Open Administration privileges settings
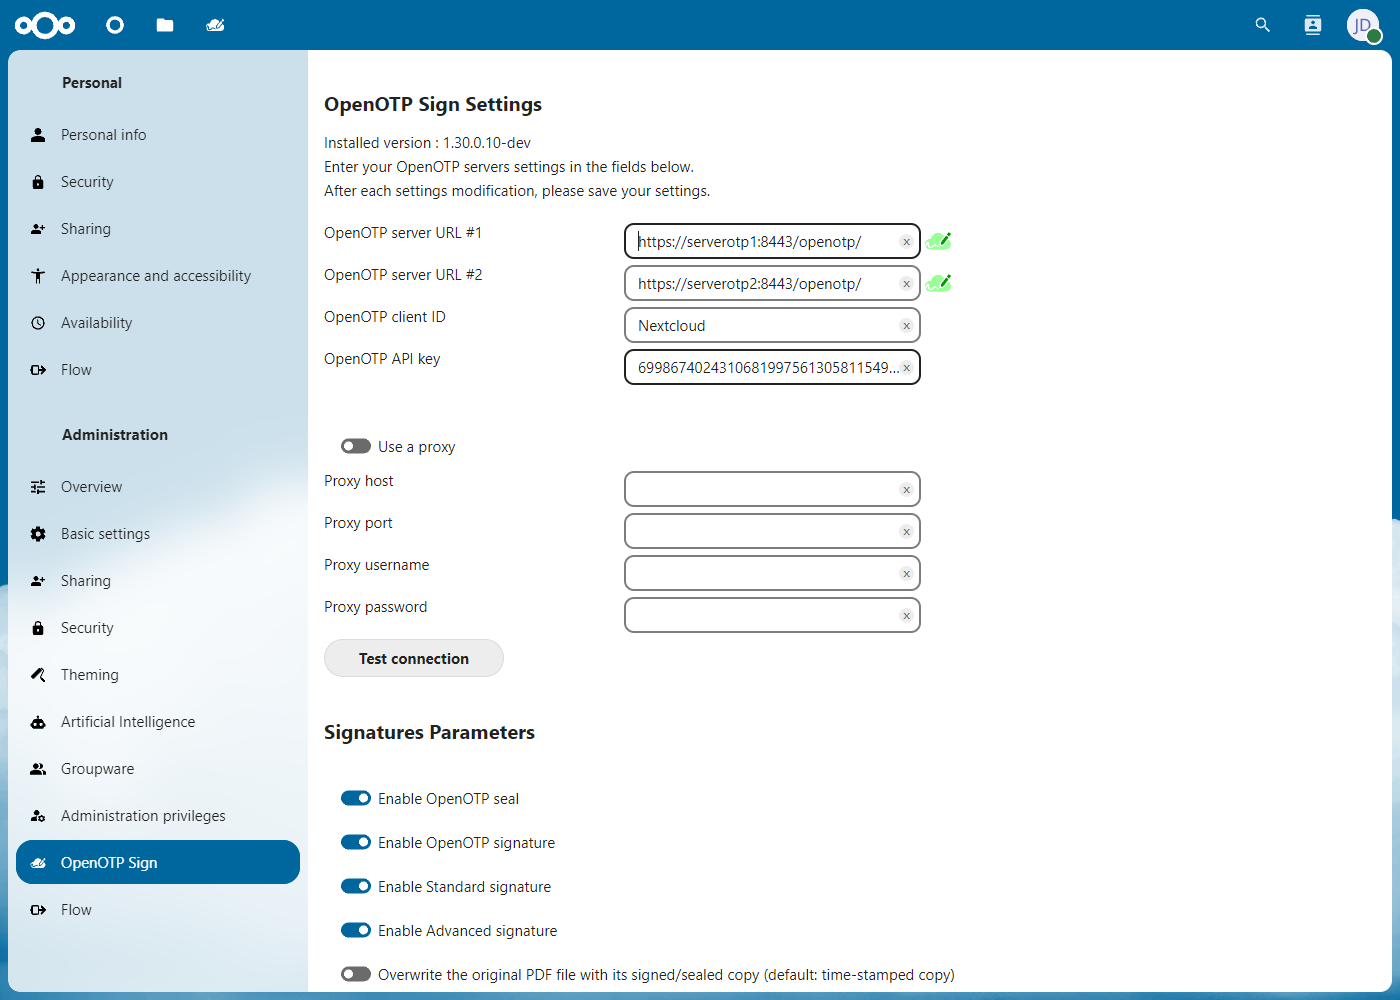 pos(158,816)
